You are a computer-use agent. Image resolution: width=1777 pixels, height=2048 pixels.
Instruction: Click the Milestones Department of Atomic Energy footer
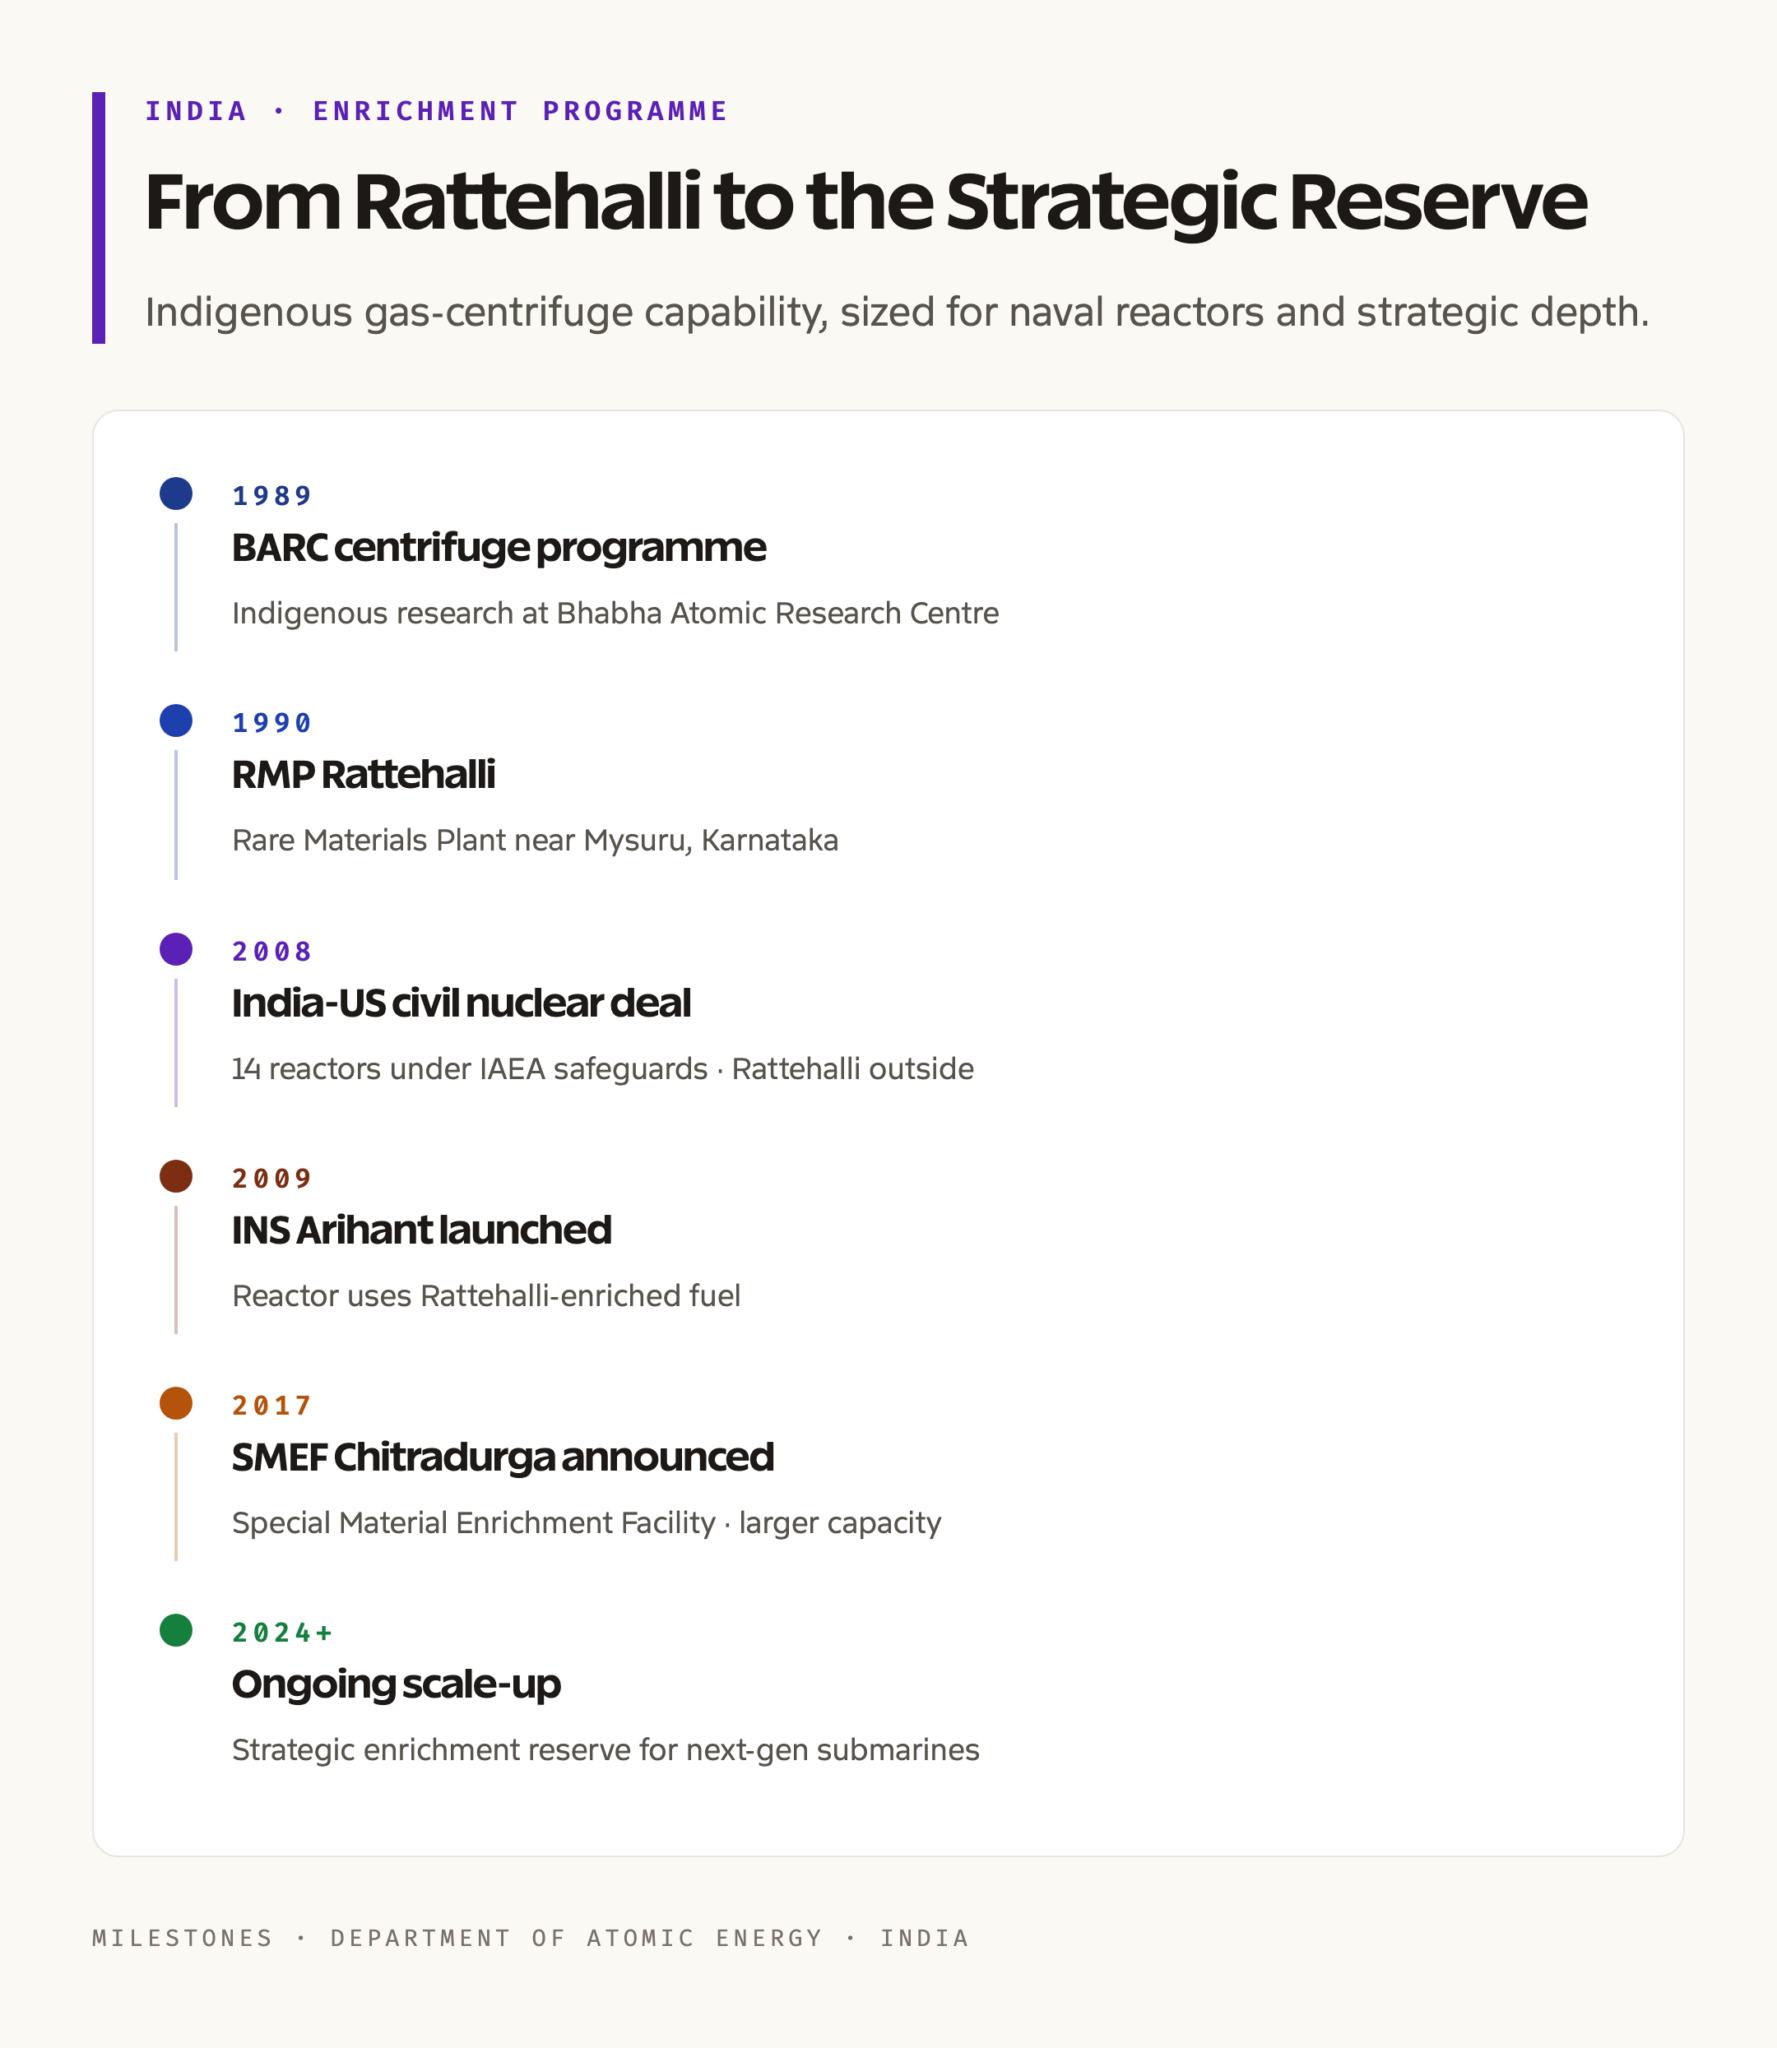coord(530,1938)
